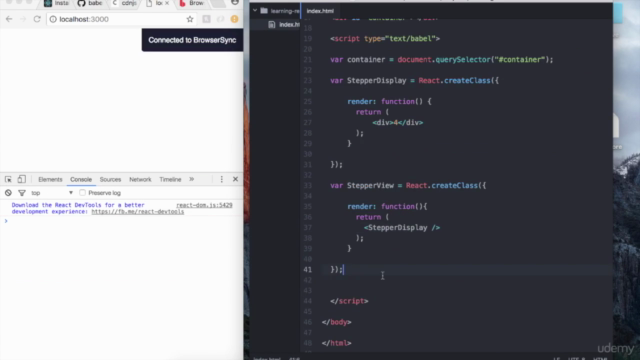The width and height of the screenshot is (640, 360).
Task: Click index.html file icon in sidebar
Action: pyautogui.click(x=272, y=24)
